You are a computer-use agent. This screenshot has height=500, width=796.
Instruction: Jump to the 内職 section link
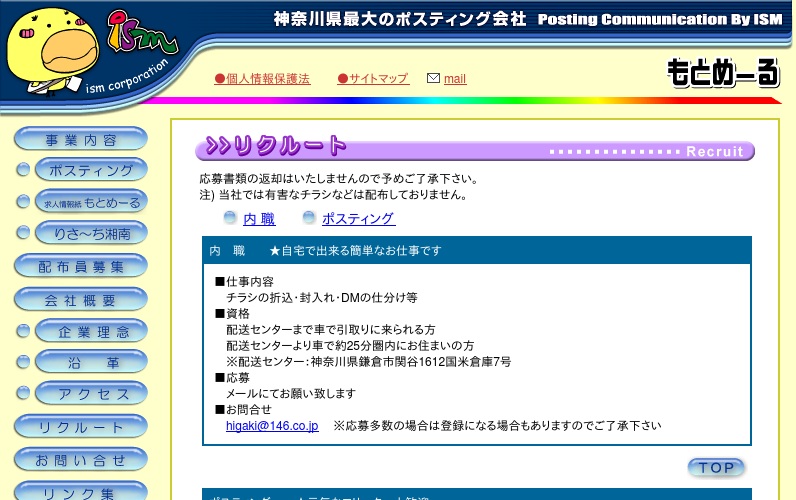tap(259, 219)
